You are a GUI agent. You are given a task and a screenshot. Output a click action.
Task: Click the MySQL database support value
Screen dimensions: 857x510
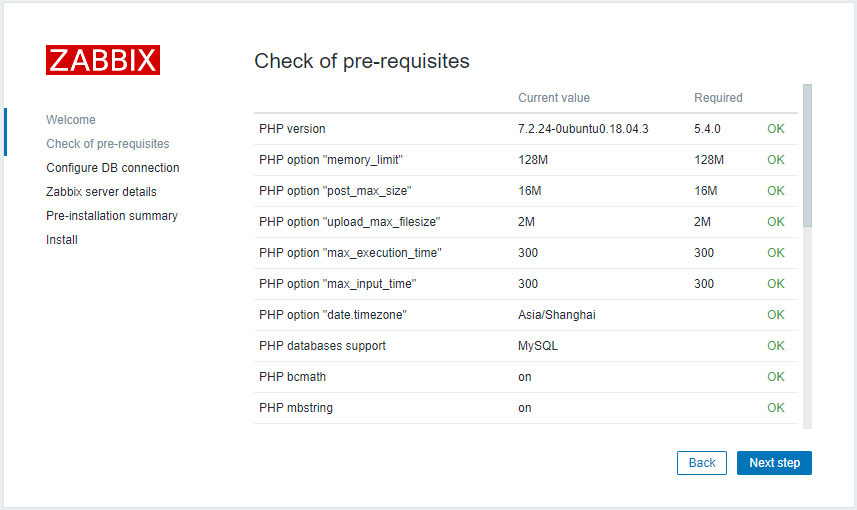coord(538,346)
